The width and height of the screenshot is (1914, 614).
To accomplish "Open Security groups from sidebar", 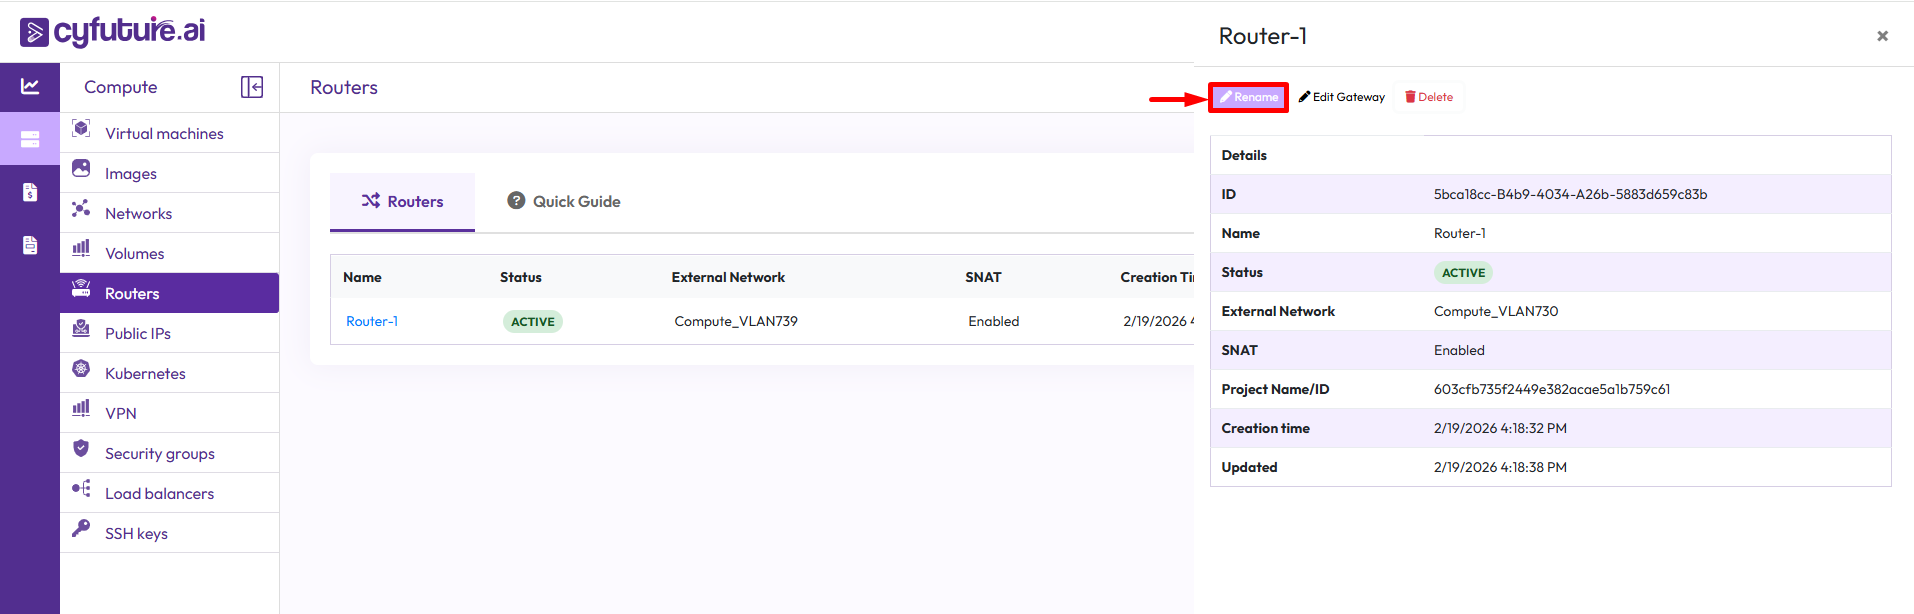I will click(x=160, y=453).
